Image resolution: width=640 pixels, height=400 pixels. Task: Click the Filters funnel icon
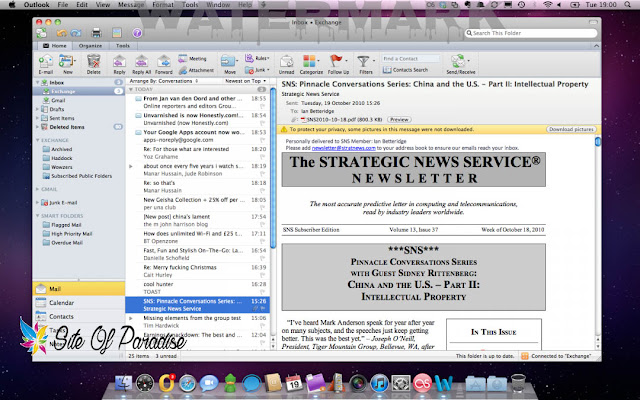pyautogui.click(x=363, y=62)
